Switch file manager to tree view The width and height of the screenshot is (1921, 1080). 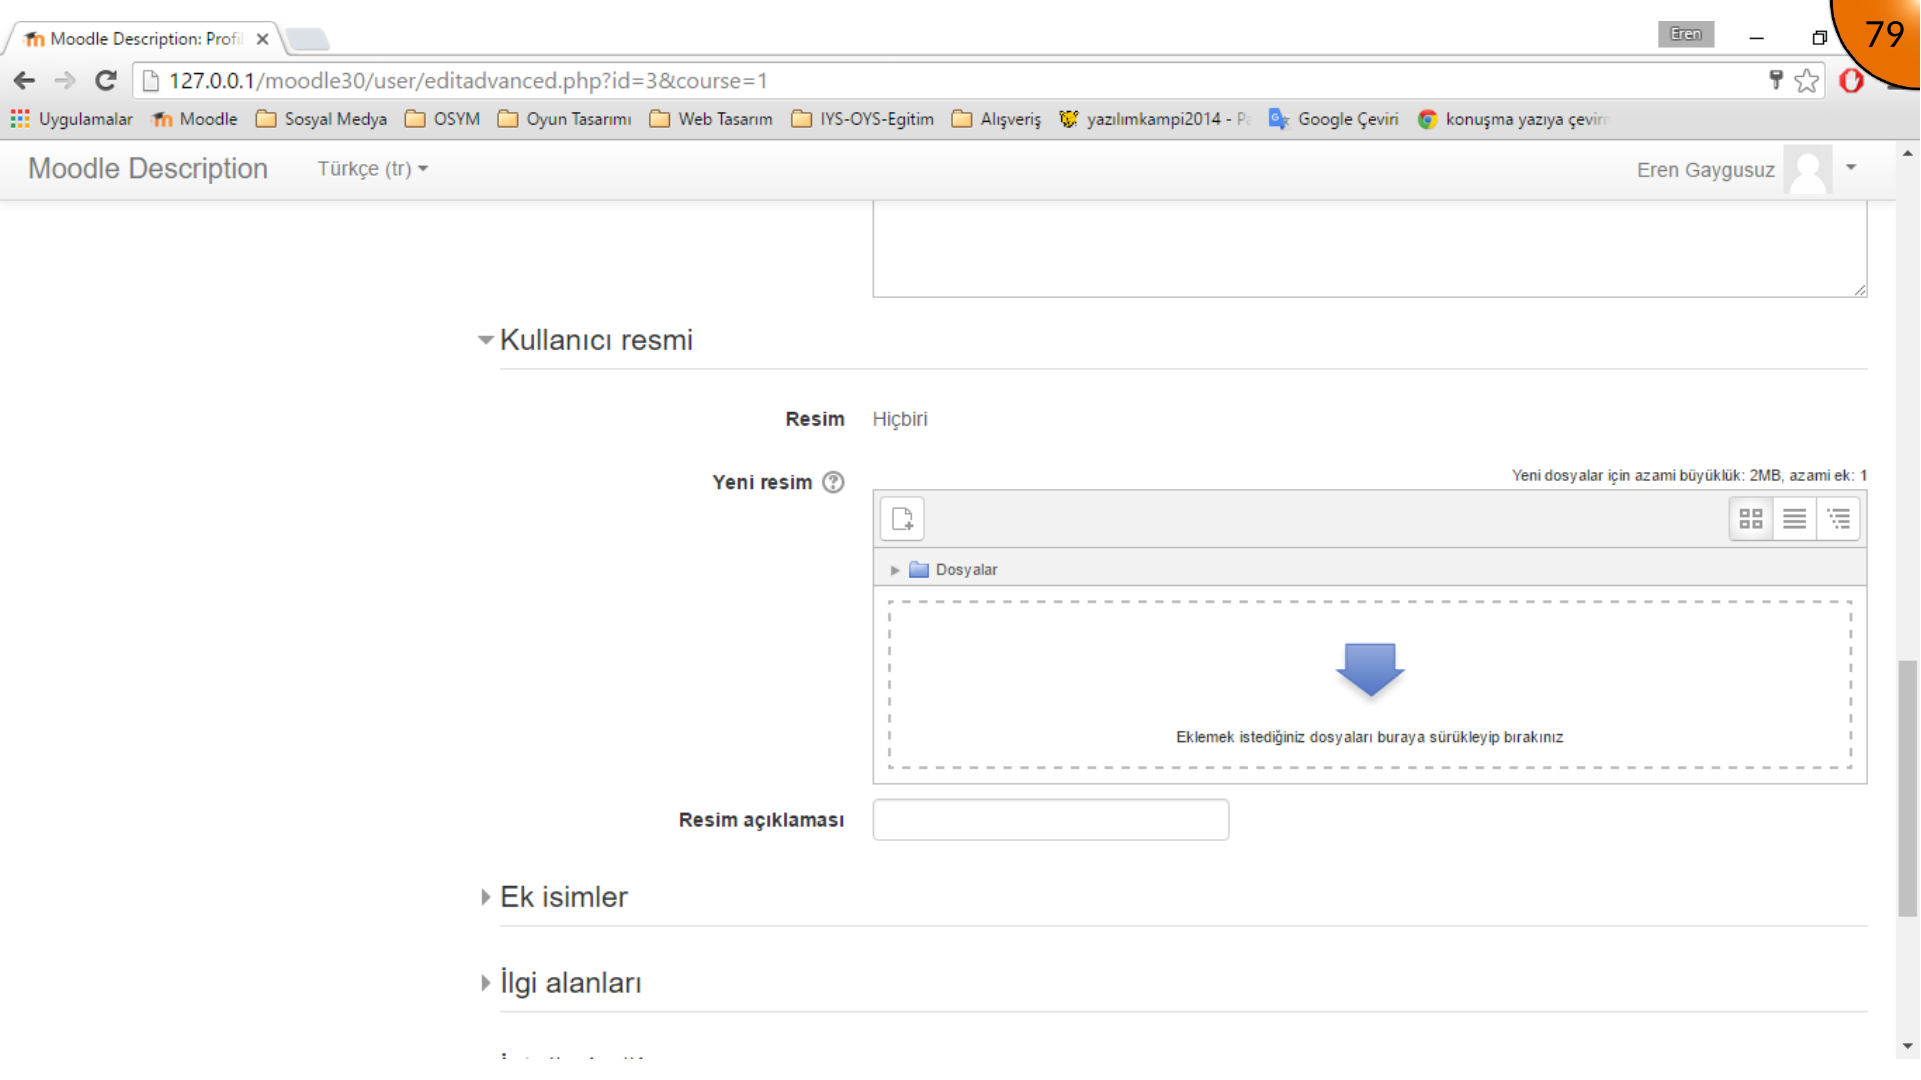click(x=1839, y=519)
